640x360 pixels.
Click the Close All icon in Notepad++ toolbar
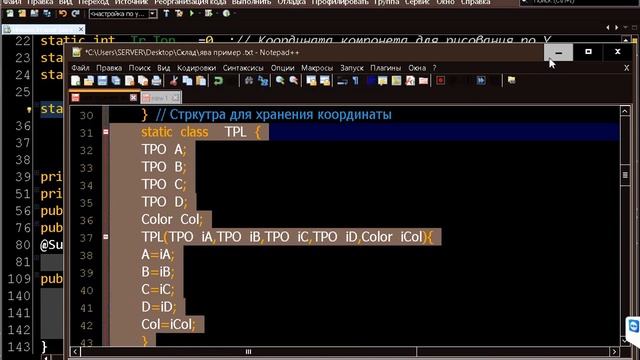[x=143, y=81]
